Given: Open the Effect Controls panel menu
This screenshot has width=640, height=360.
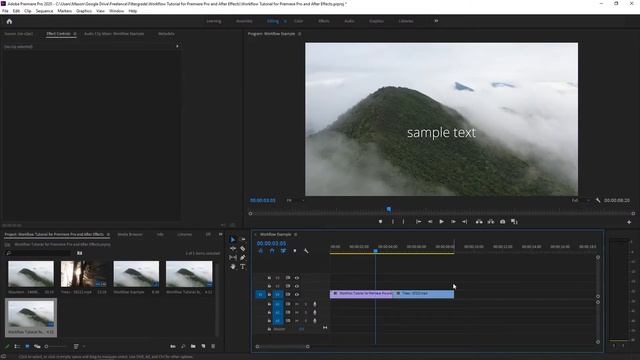Looking at the screenshot, I should point(75,34).
